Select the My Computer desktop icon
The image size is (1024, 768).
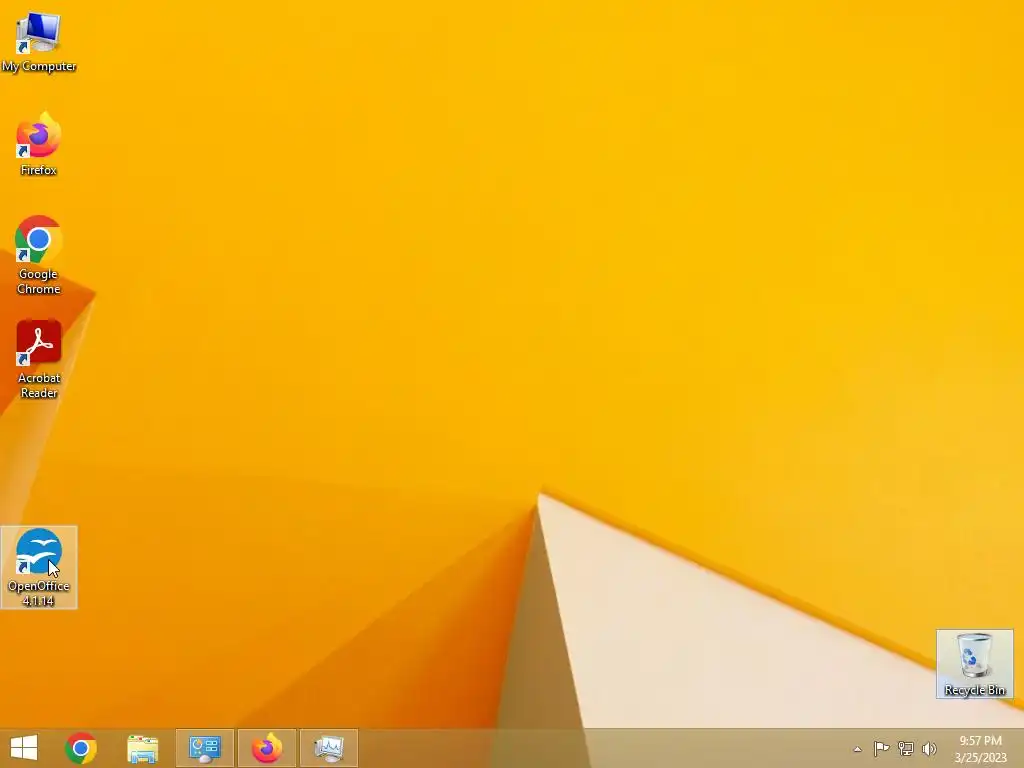coord(39,41)
